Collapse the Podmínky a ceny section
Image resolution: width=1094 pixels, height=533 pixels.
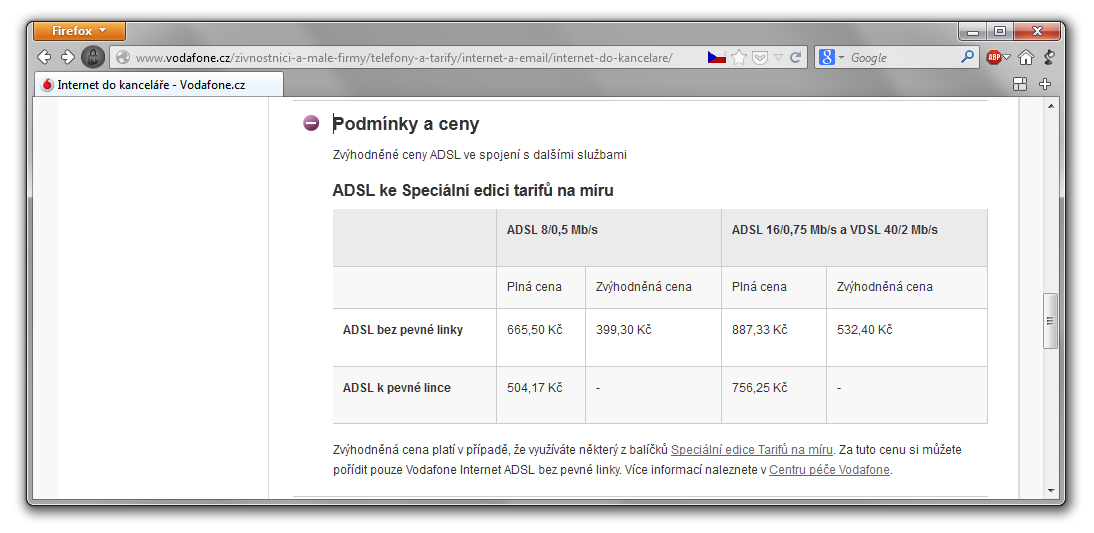(x=311, y=124)
